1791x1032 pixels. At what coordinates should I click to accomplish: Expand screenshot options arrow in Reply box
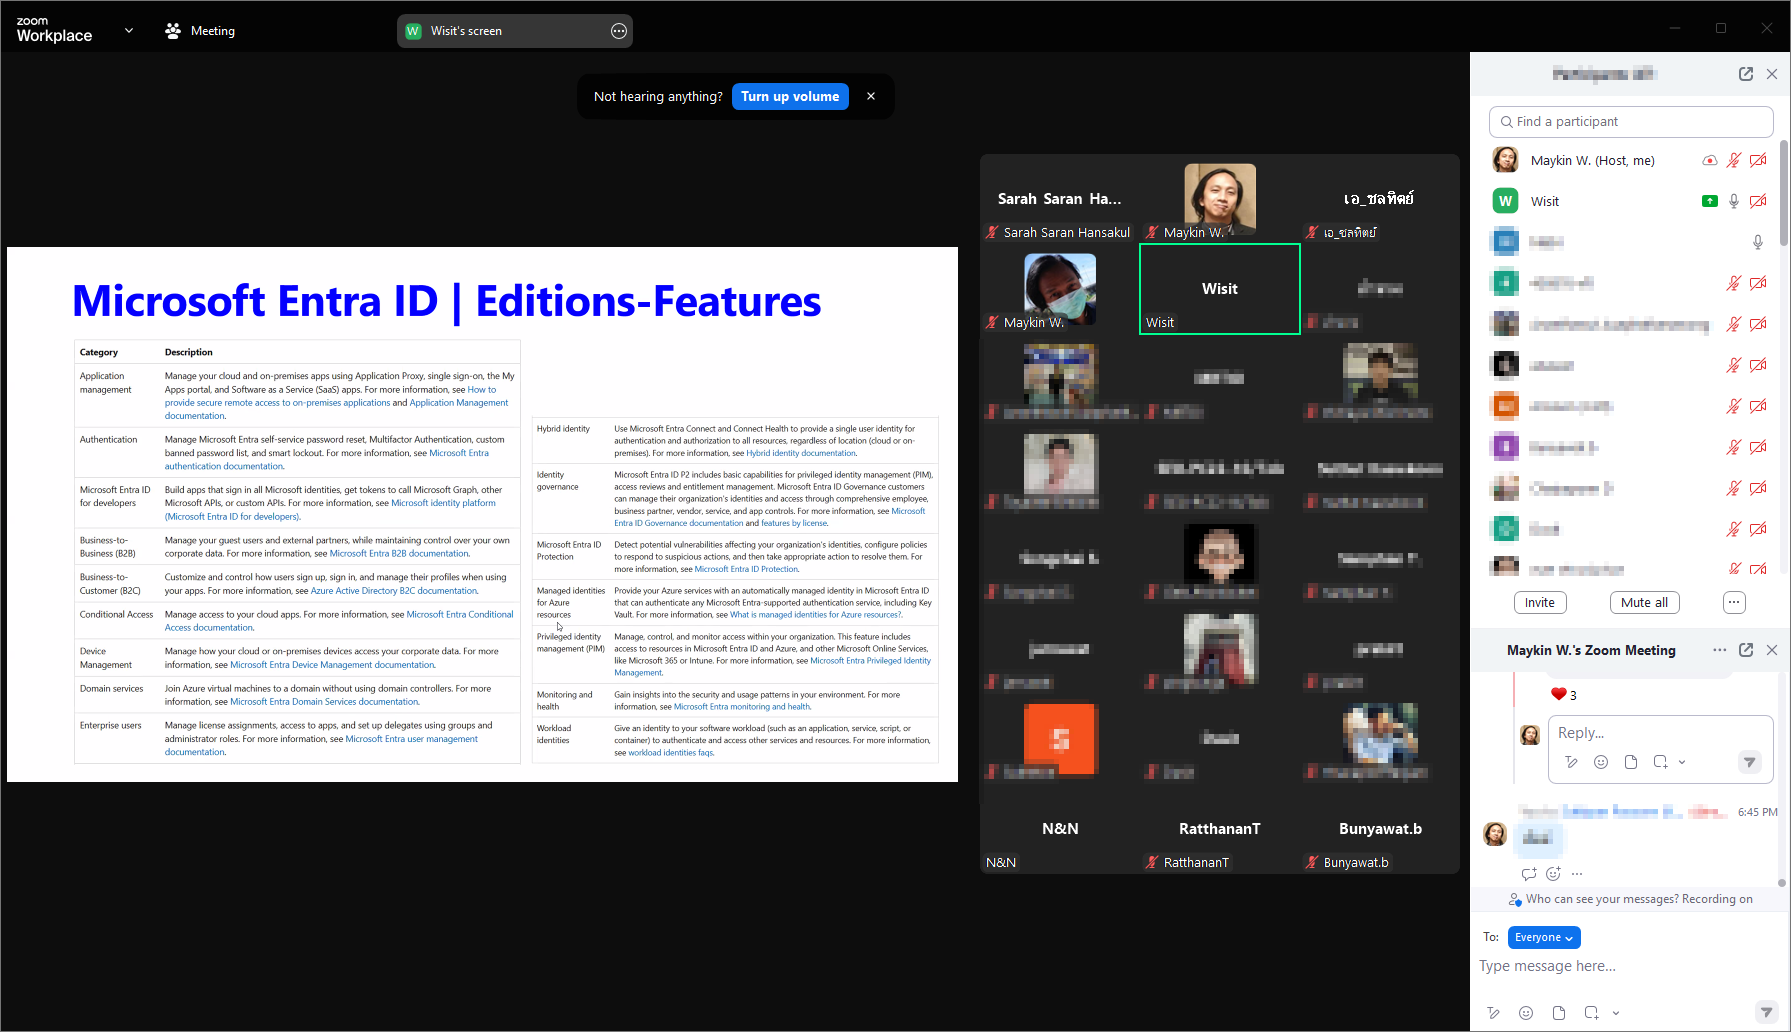click(x=1682, y=762)
